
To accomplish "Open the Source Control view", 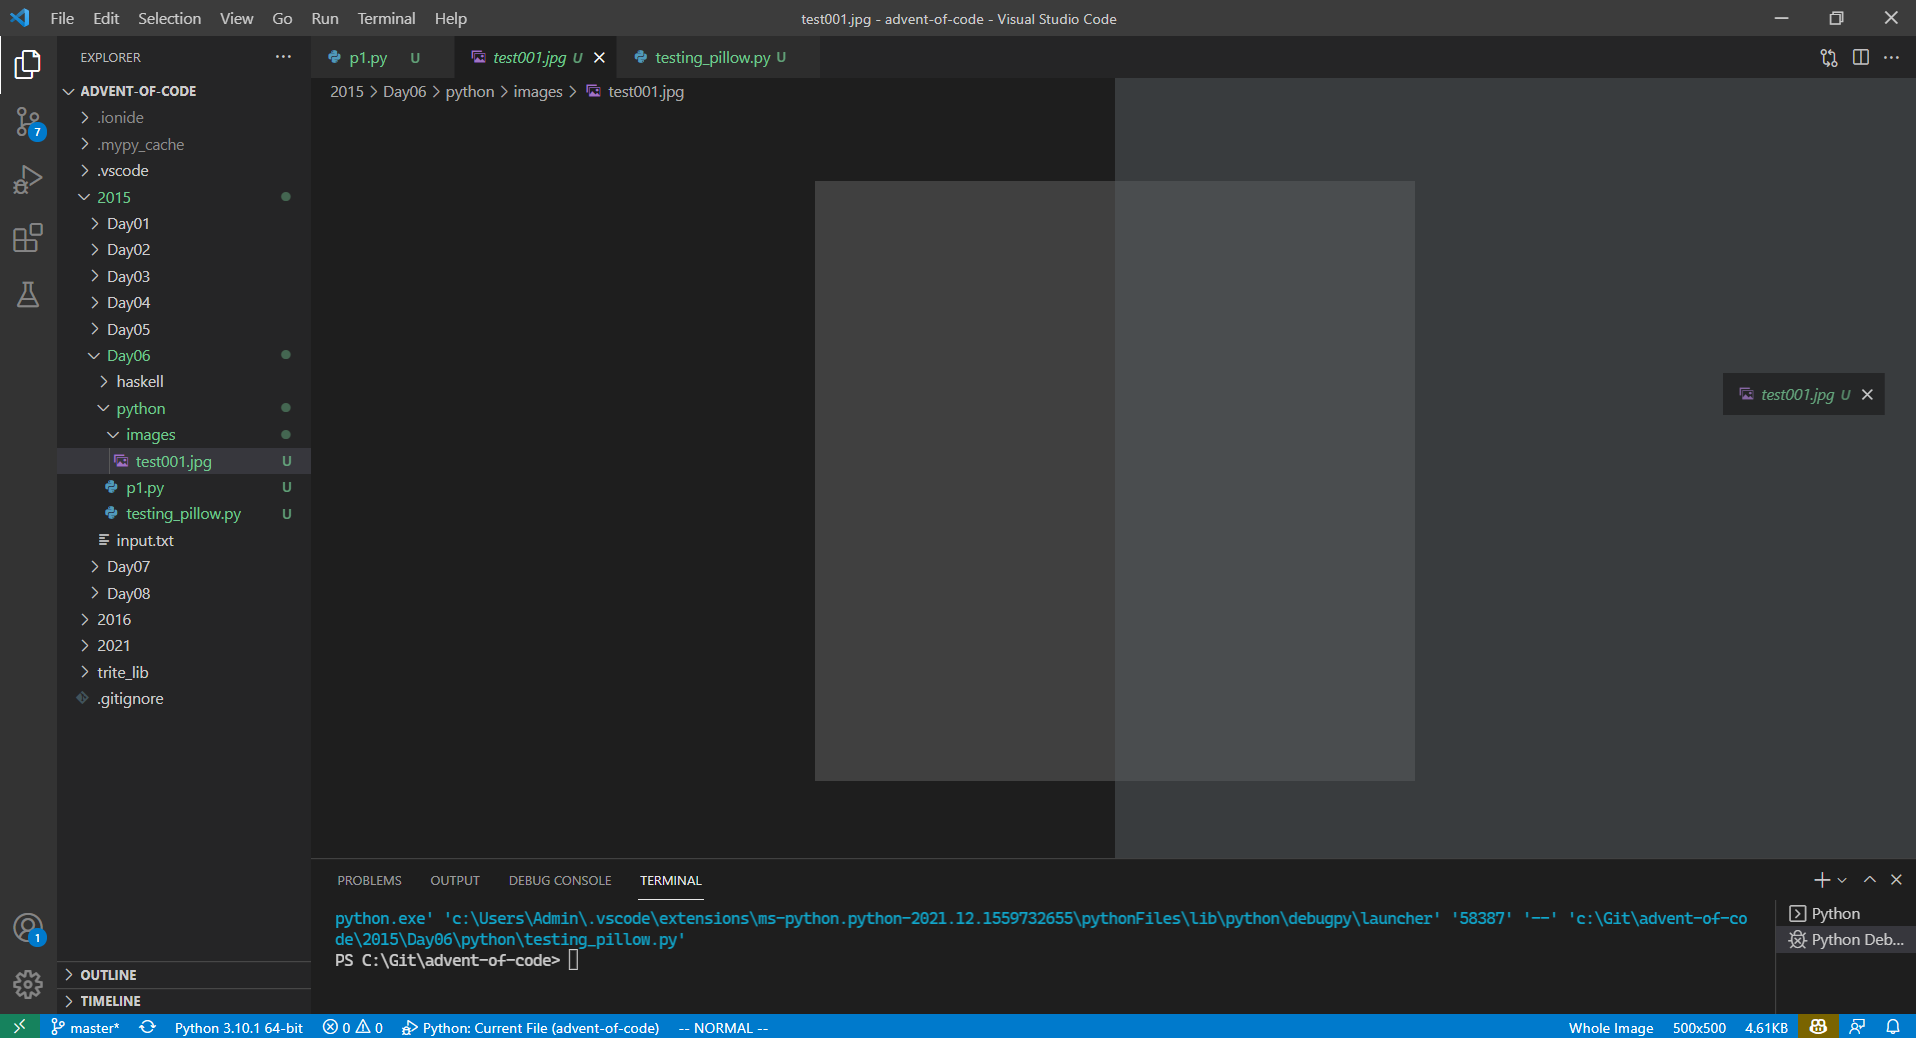I will 28,123.
